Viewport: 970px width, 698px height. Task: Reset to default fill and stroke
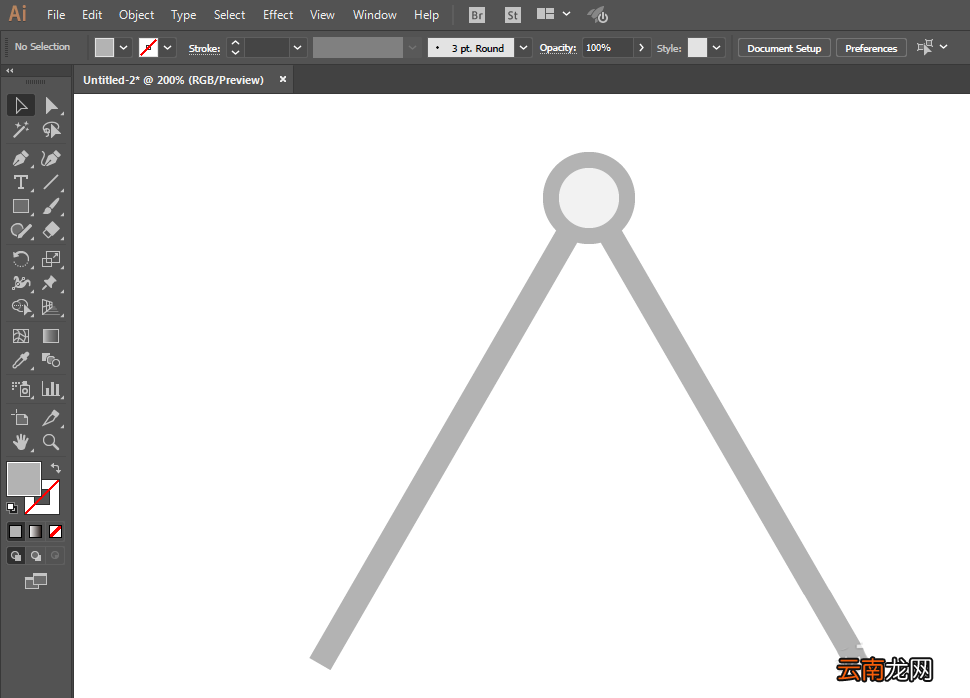click(12, 508)
